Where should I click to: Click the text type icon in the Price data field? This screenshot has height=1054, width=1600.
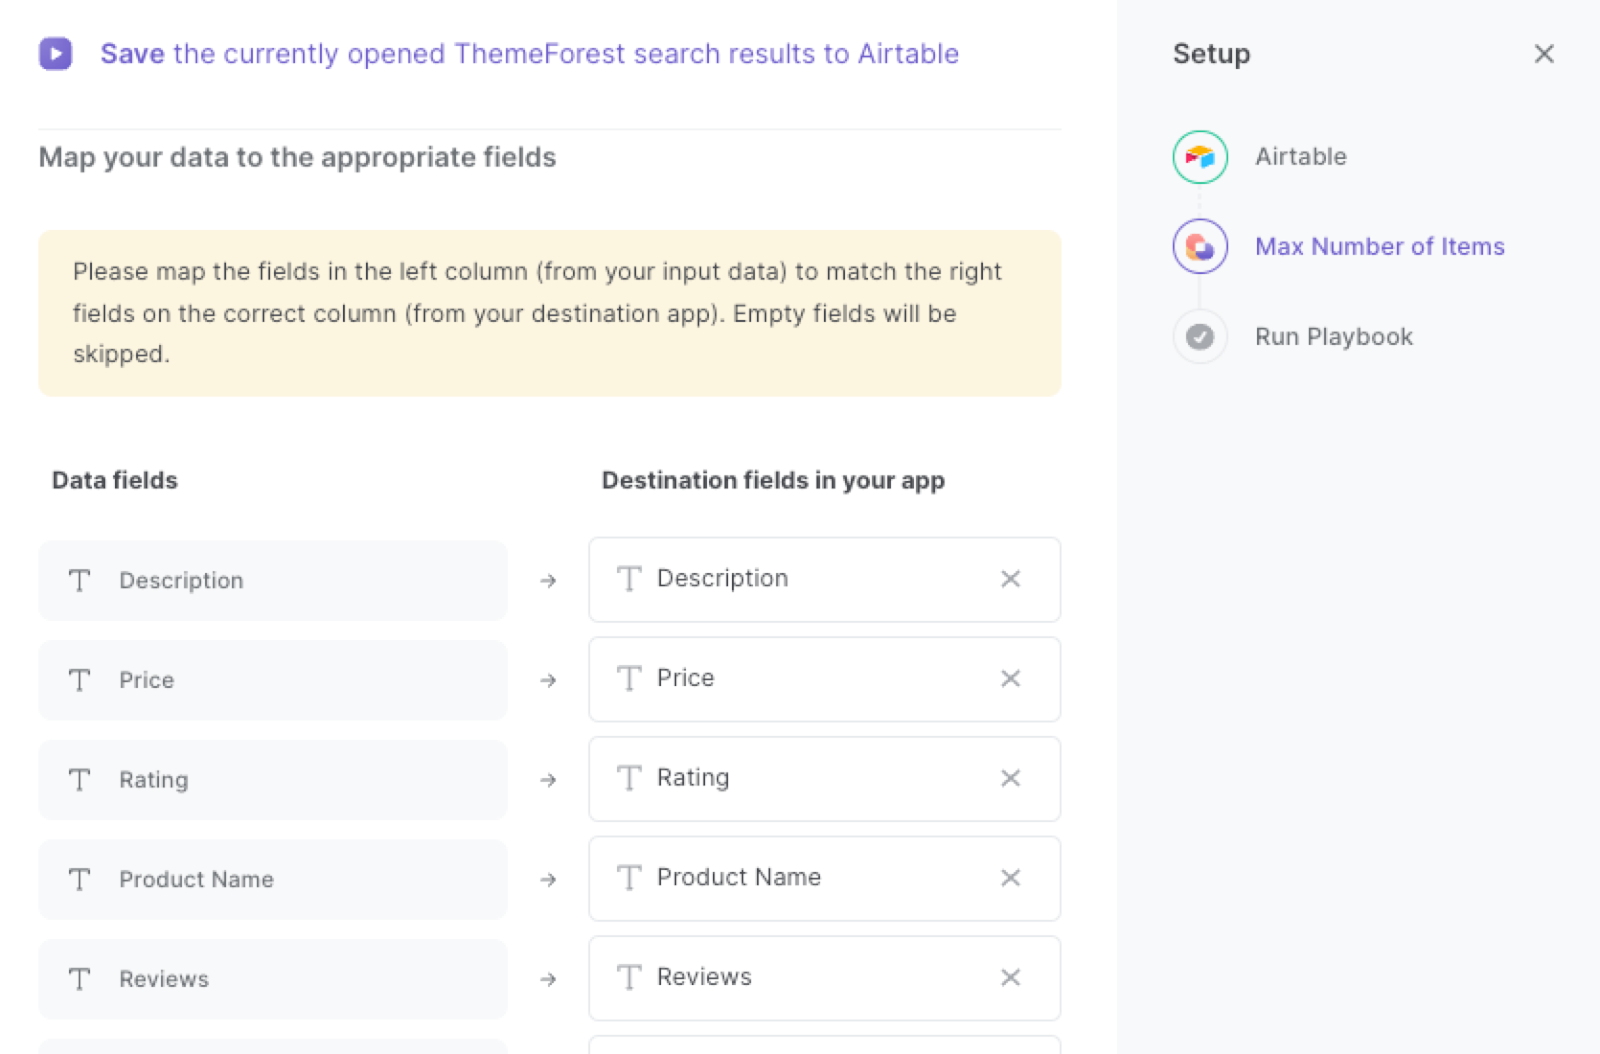coord(80,680)
